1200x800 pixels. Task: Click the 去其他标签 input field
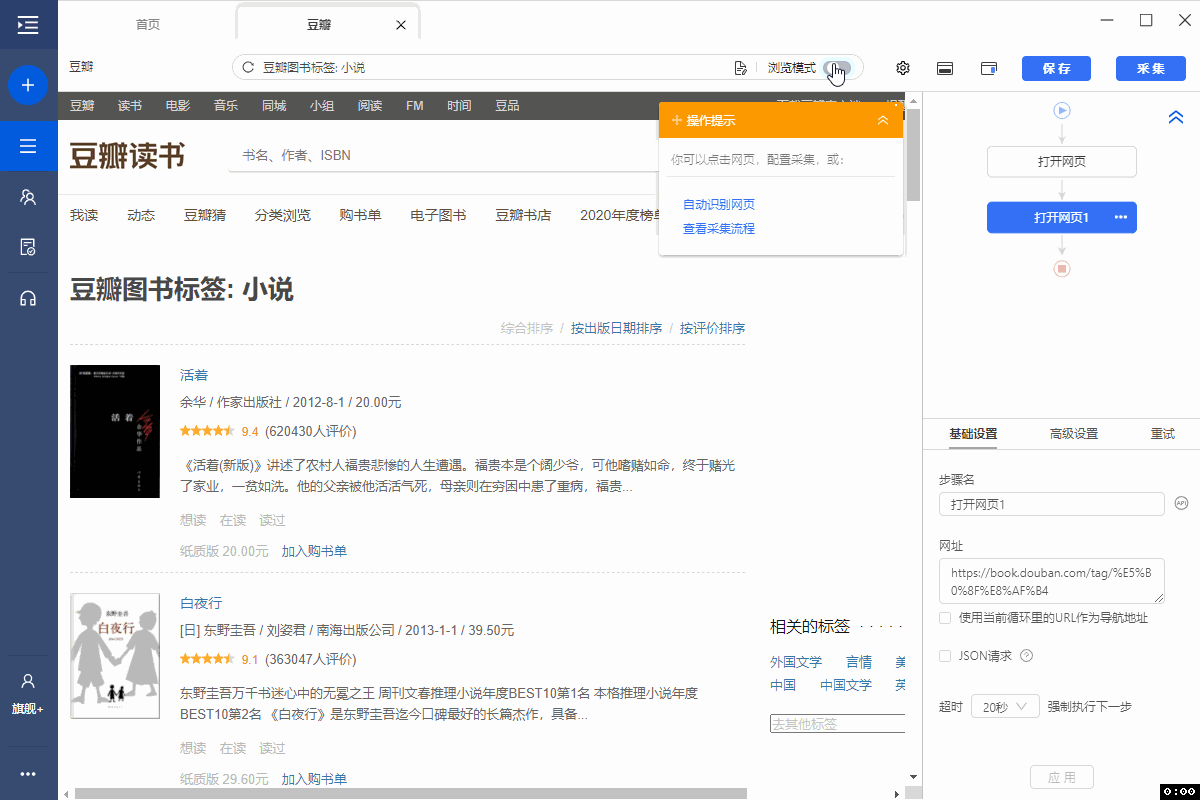pyautogui.click(x=838, y=724)
